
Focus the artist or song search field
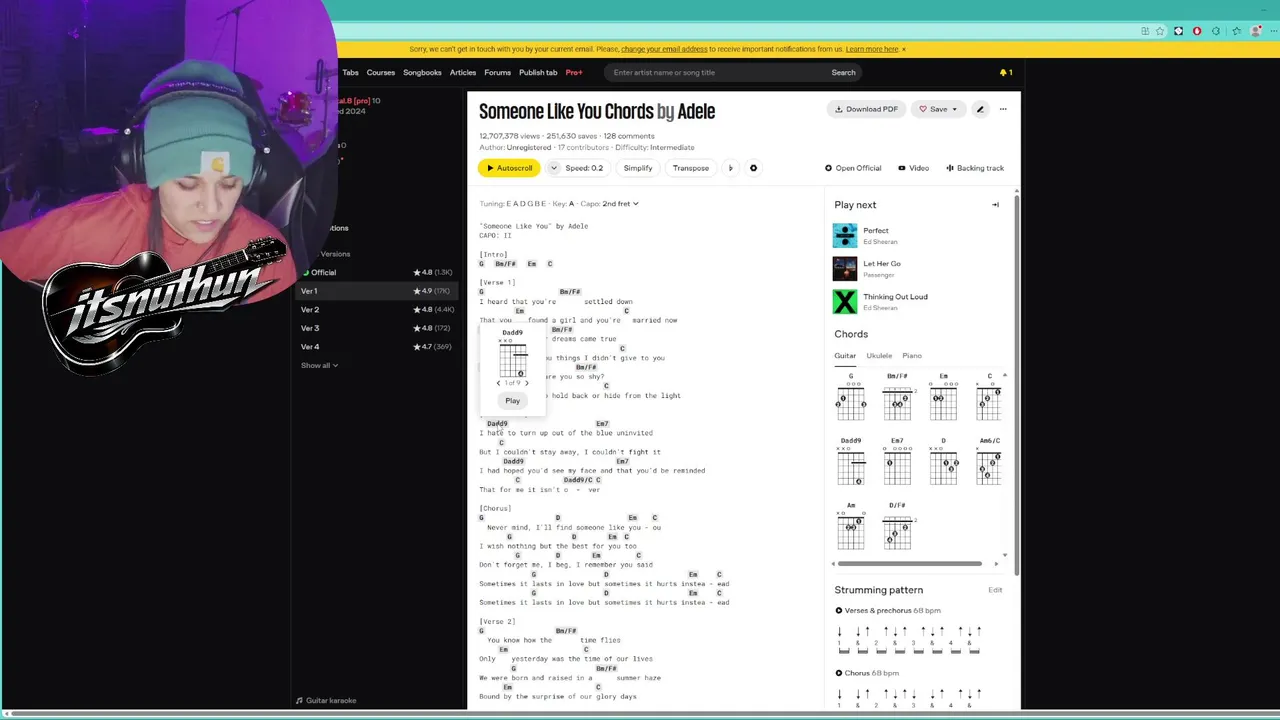715,72
